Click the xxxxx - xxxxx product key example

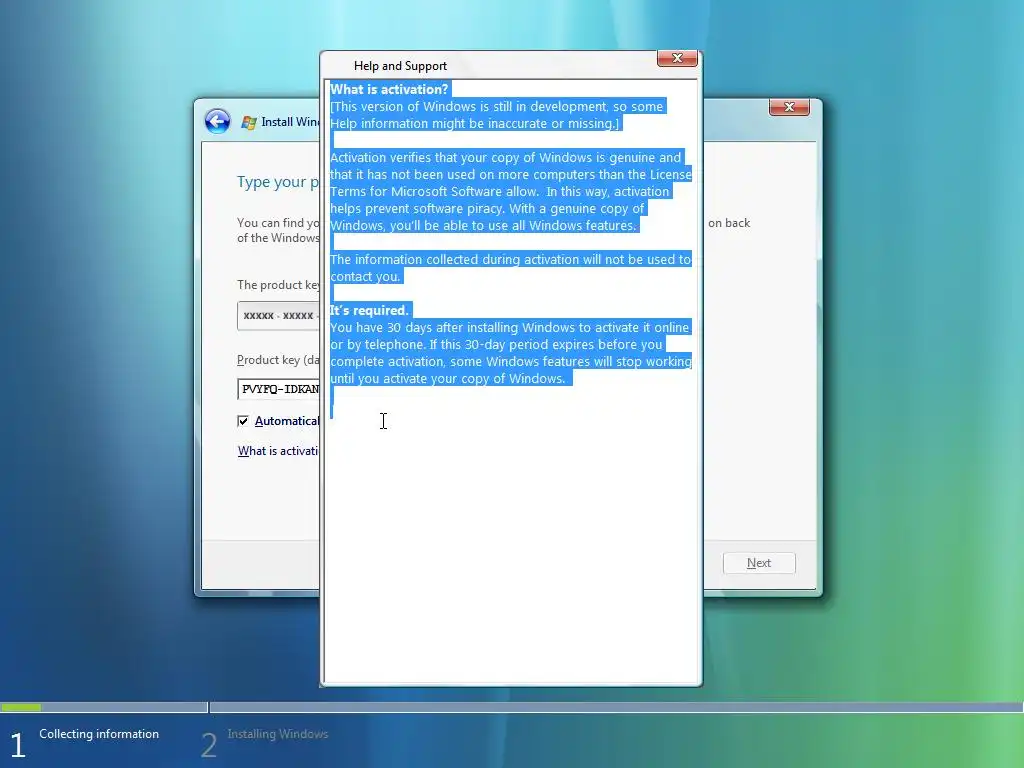tap(279, 315)
